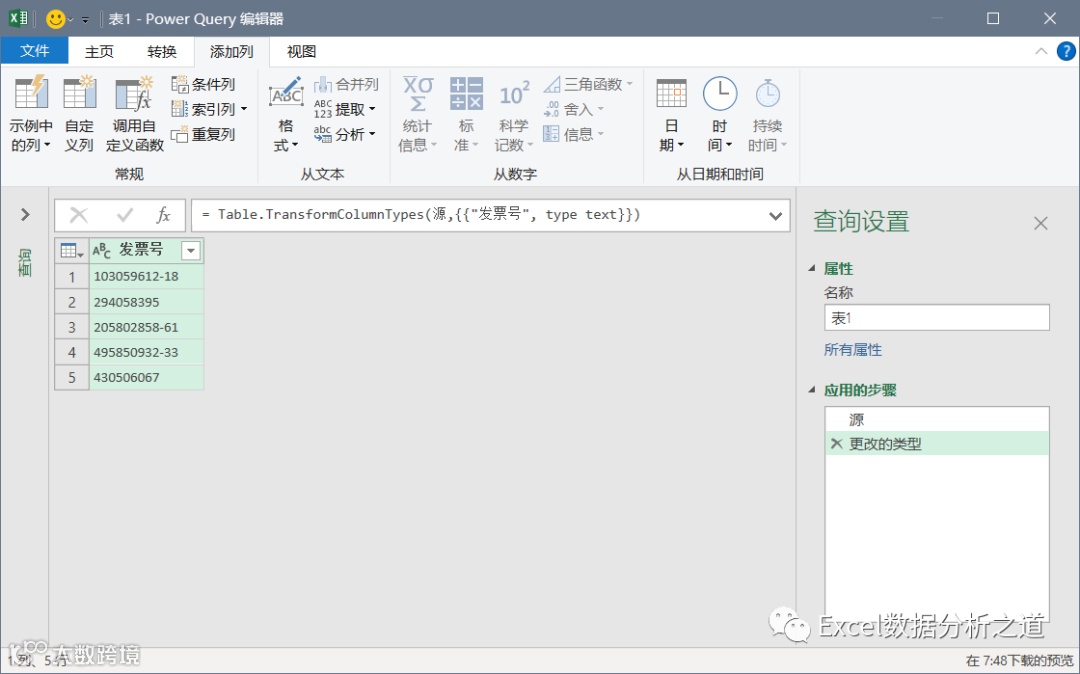Open Statistics (统计信息) menu
This screenshot has width=1080, height=674.
pyautogui.click(x=417, y=114)
